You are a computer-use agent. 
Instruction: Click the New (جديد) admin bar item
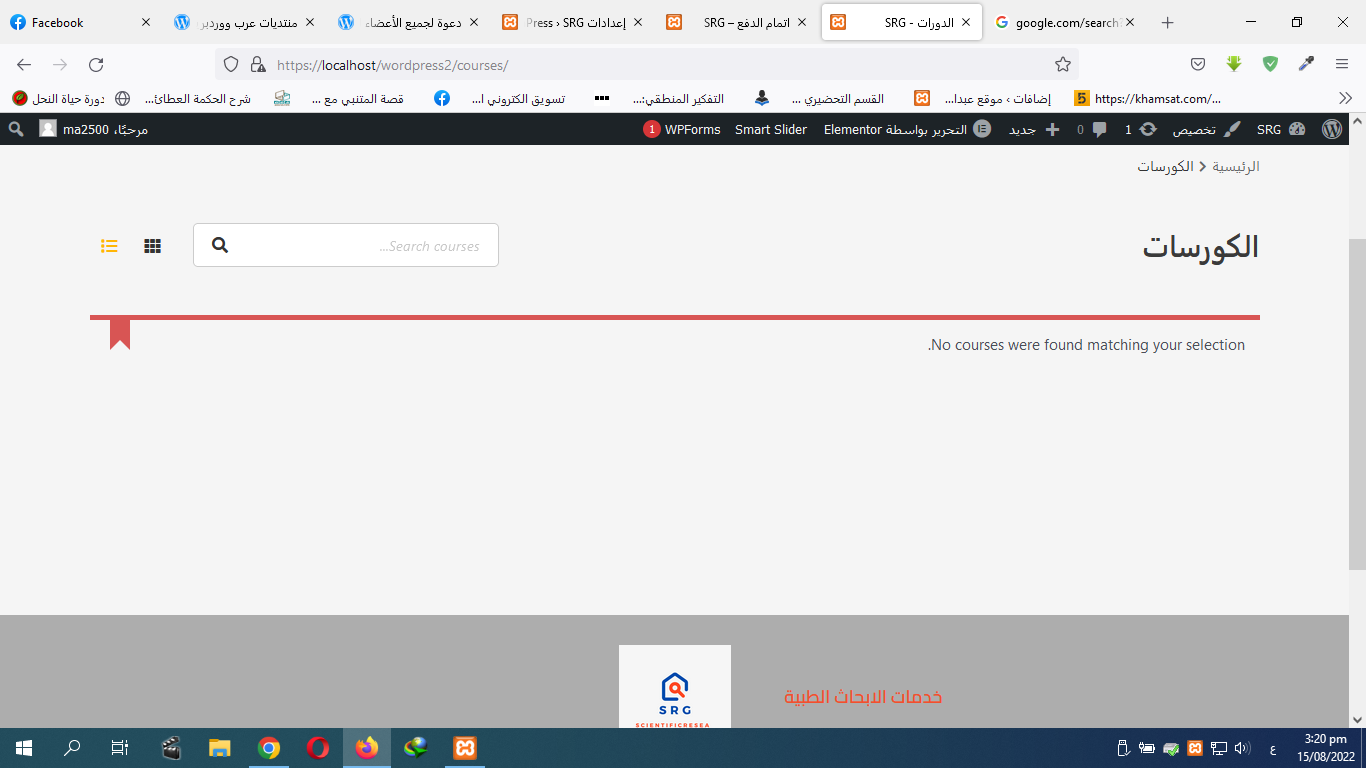[1034, 129]
